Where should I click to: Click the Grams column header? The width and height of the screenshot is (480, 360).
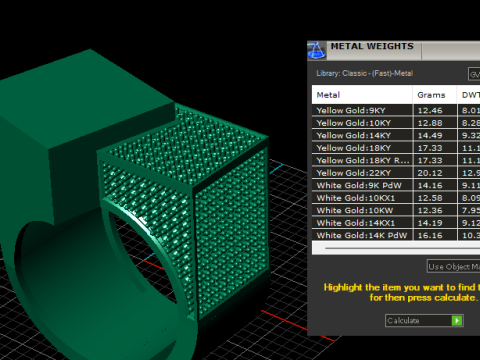(x=435, y=95)
